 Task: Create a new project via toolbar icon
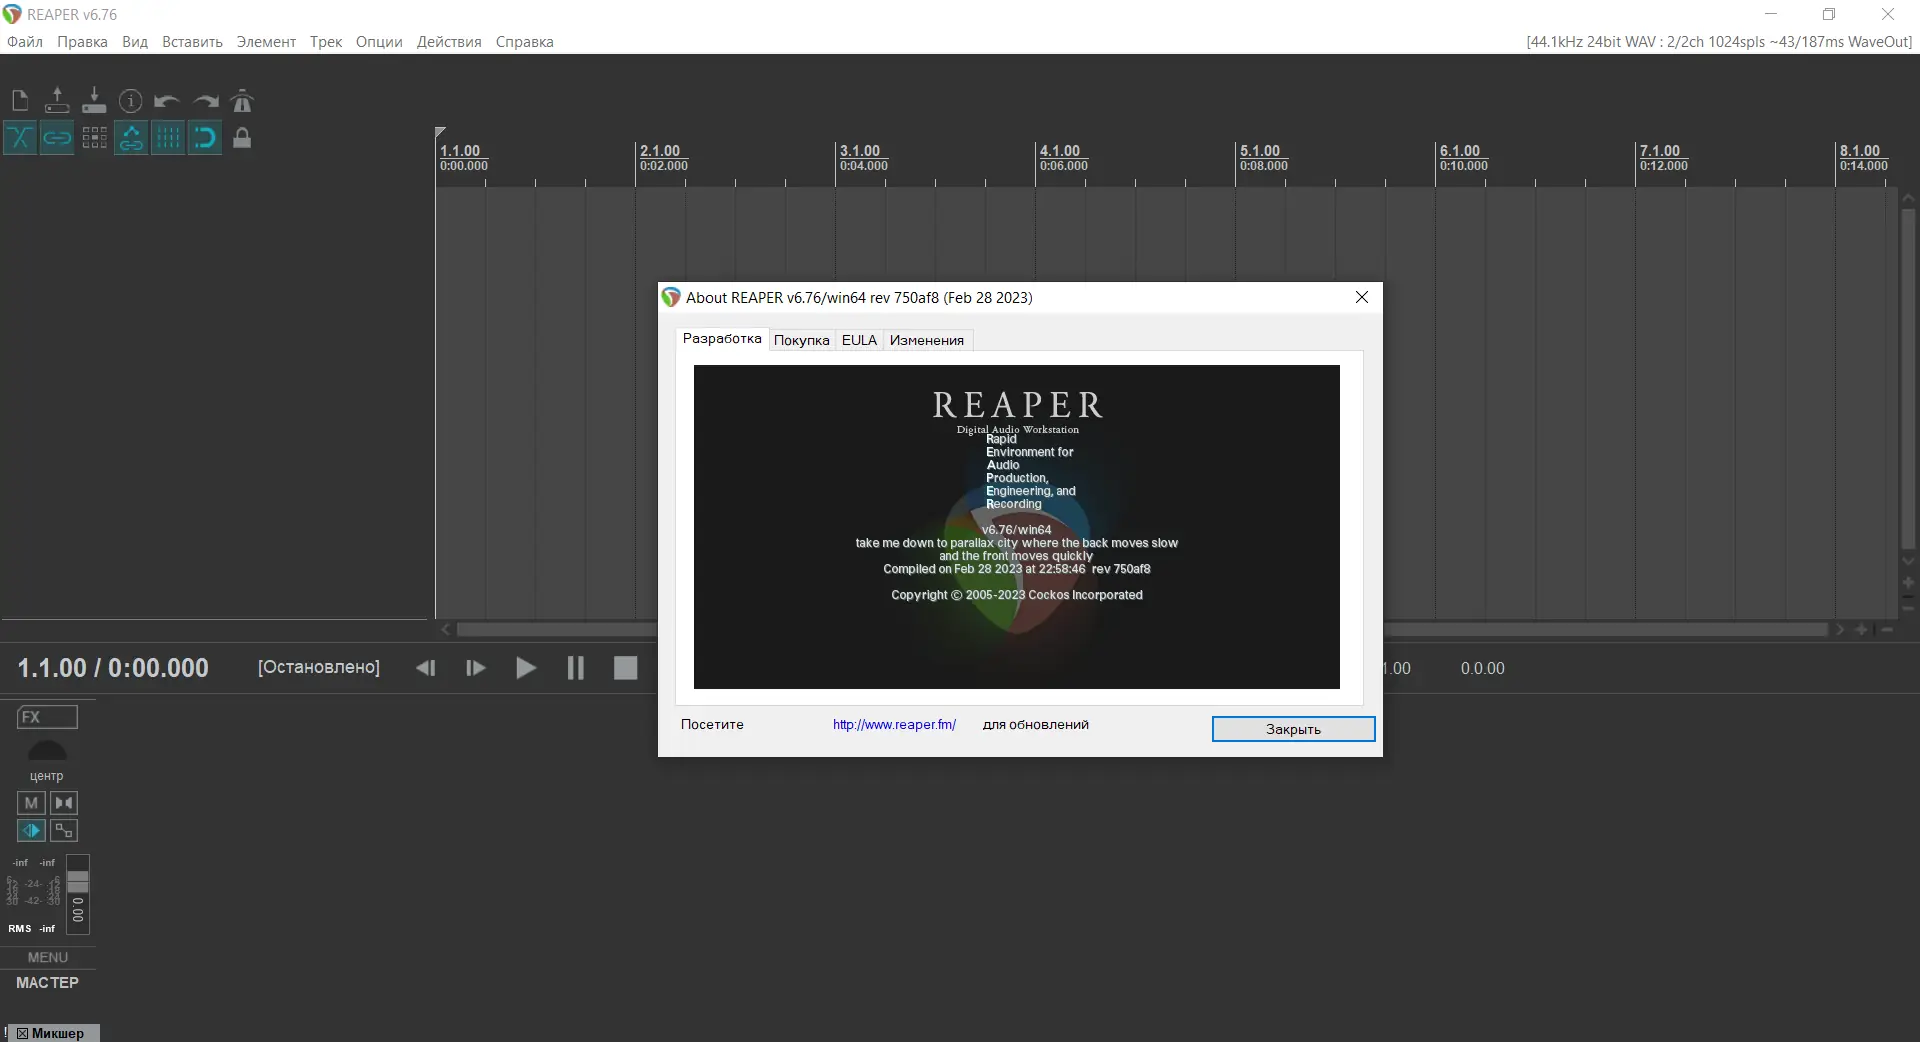(20, 101)
